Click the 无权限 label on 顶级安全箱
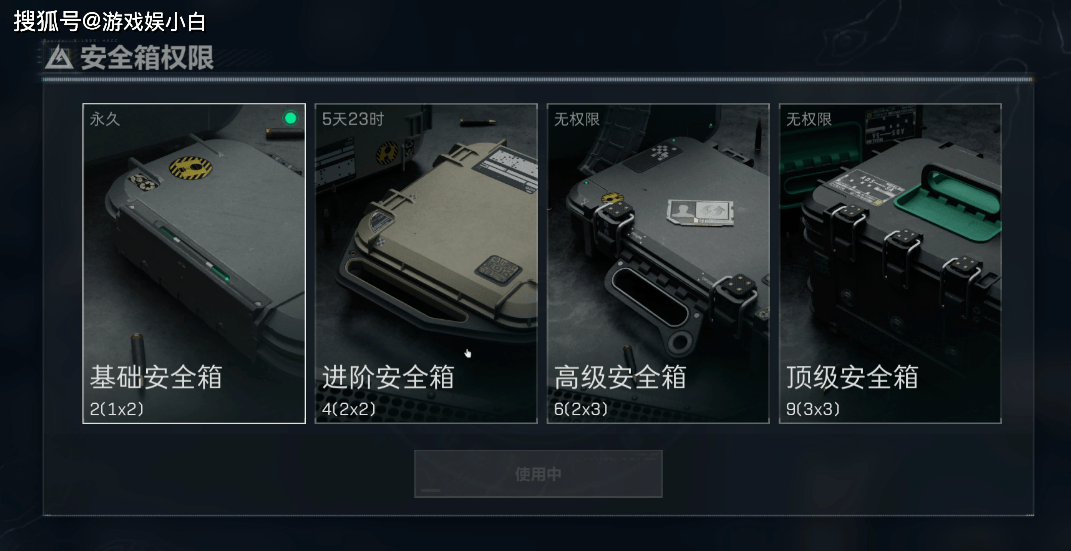The image size is (1071, 551). tap(809, 119)
